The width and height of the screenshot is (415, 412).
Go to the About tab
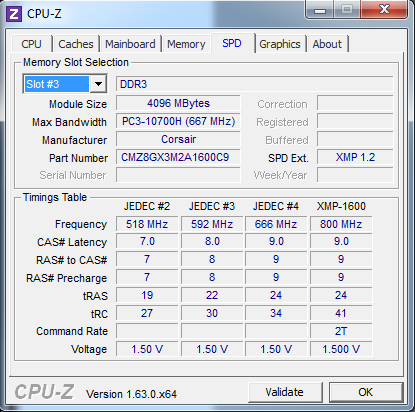point(327,44)
